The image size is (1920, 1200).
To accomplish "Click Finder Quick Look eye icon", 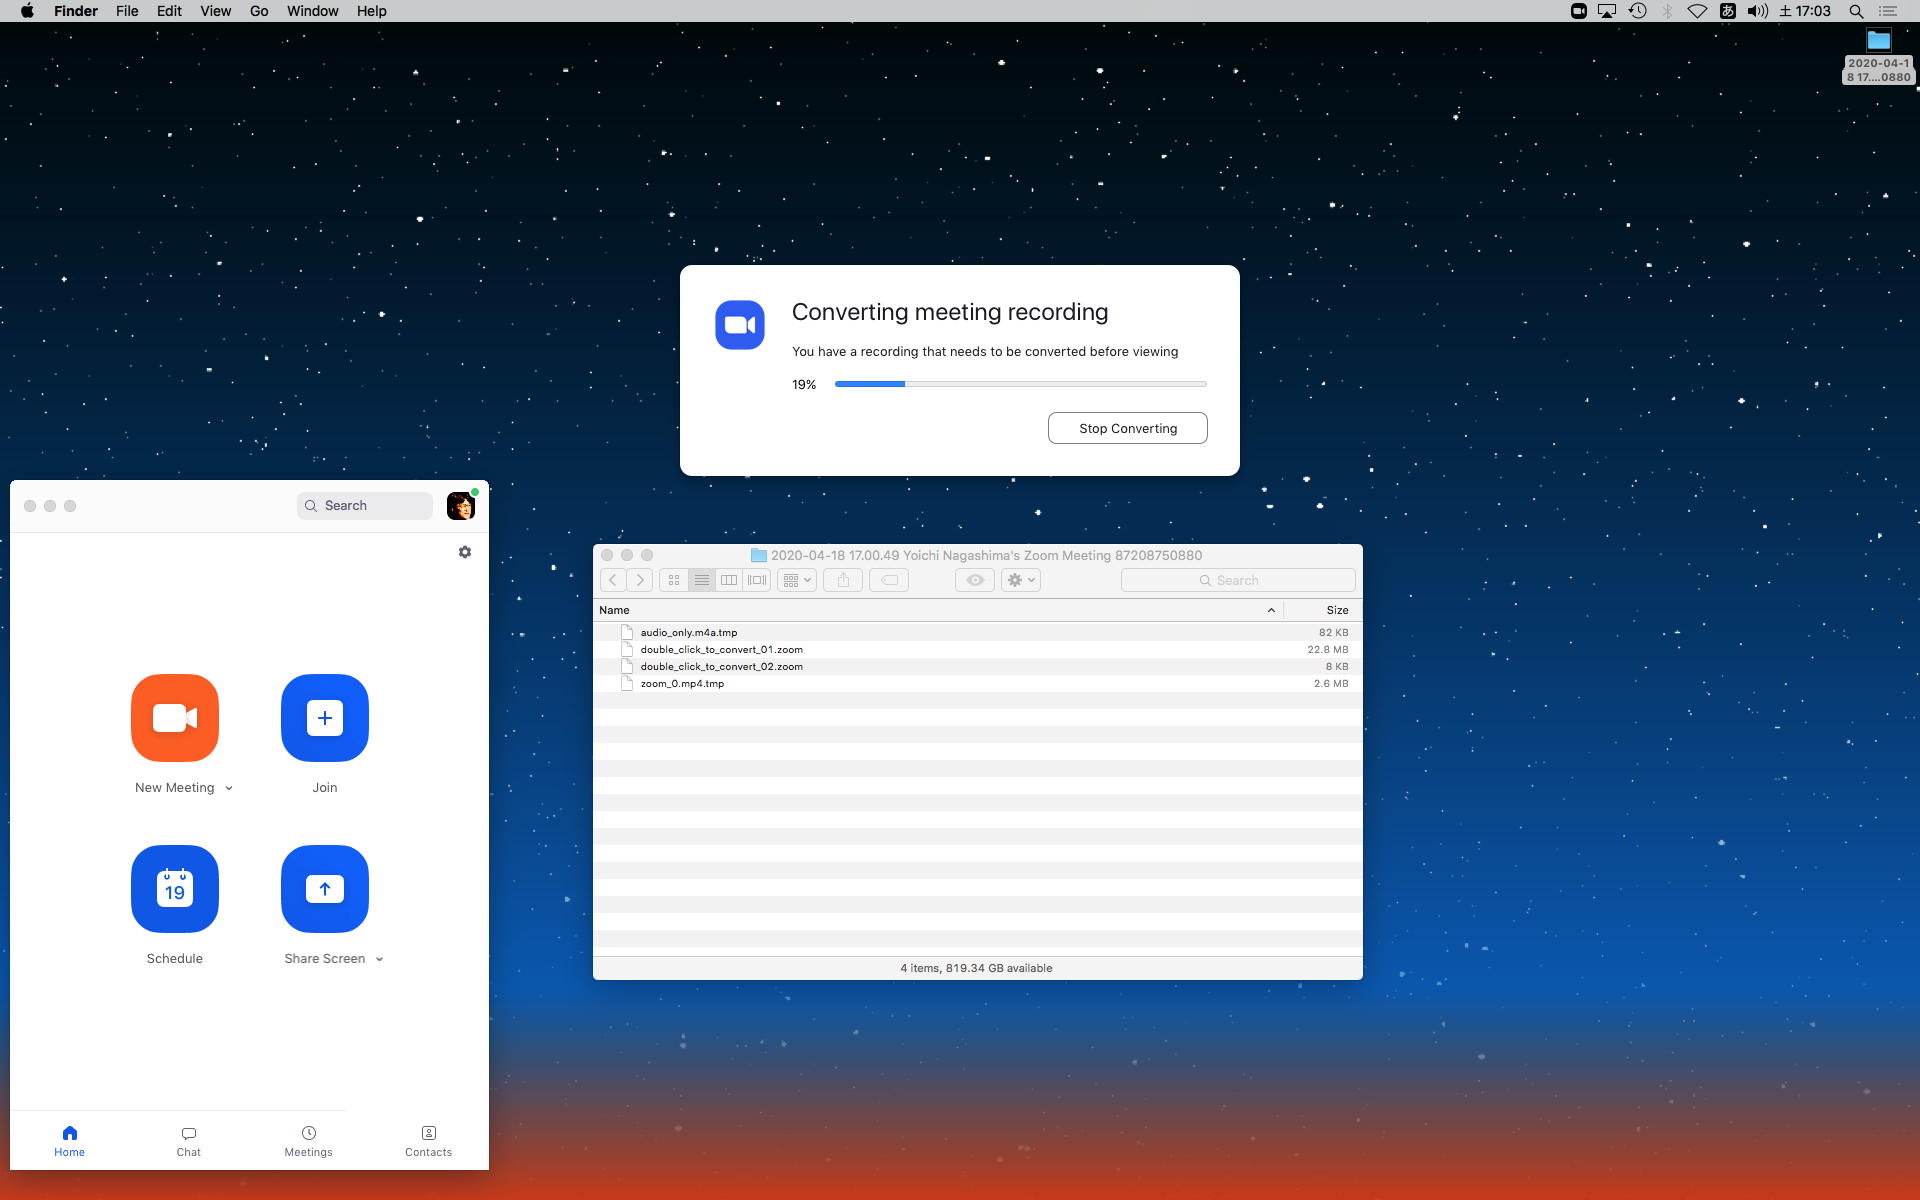I will tap(975, 580).
